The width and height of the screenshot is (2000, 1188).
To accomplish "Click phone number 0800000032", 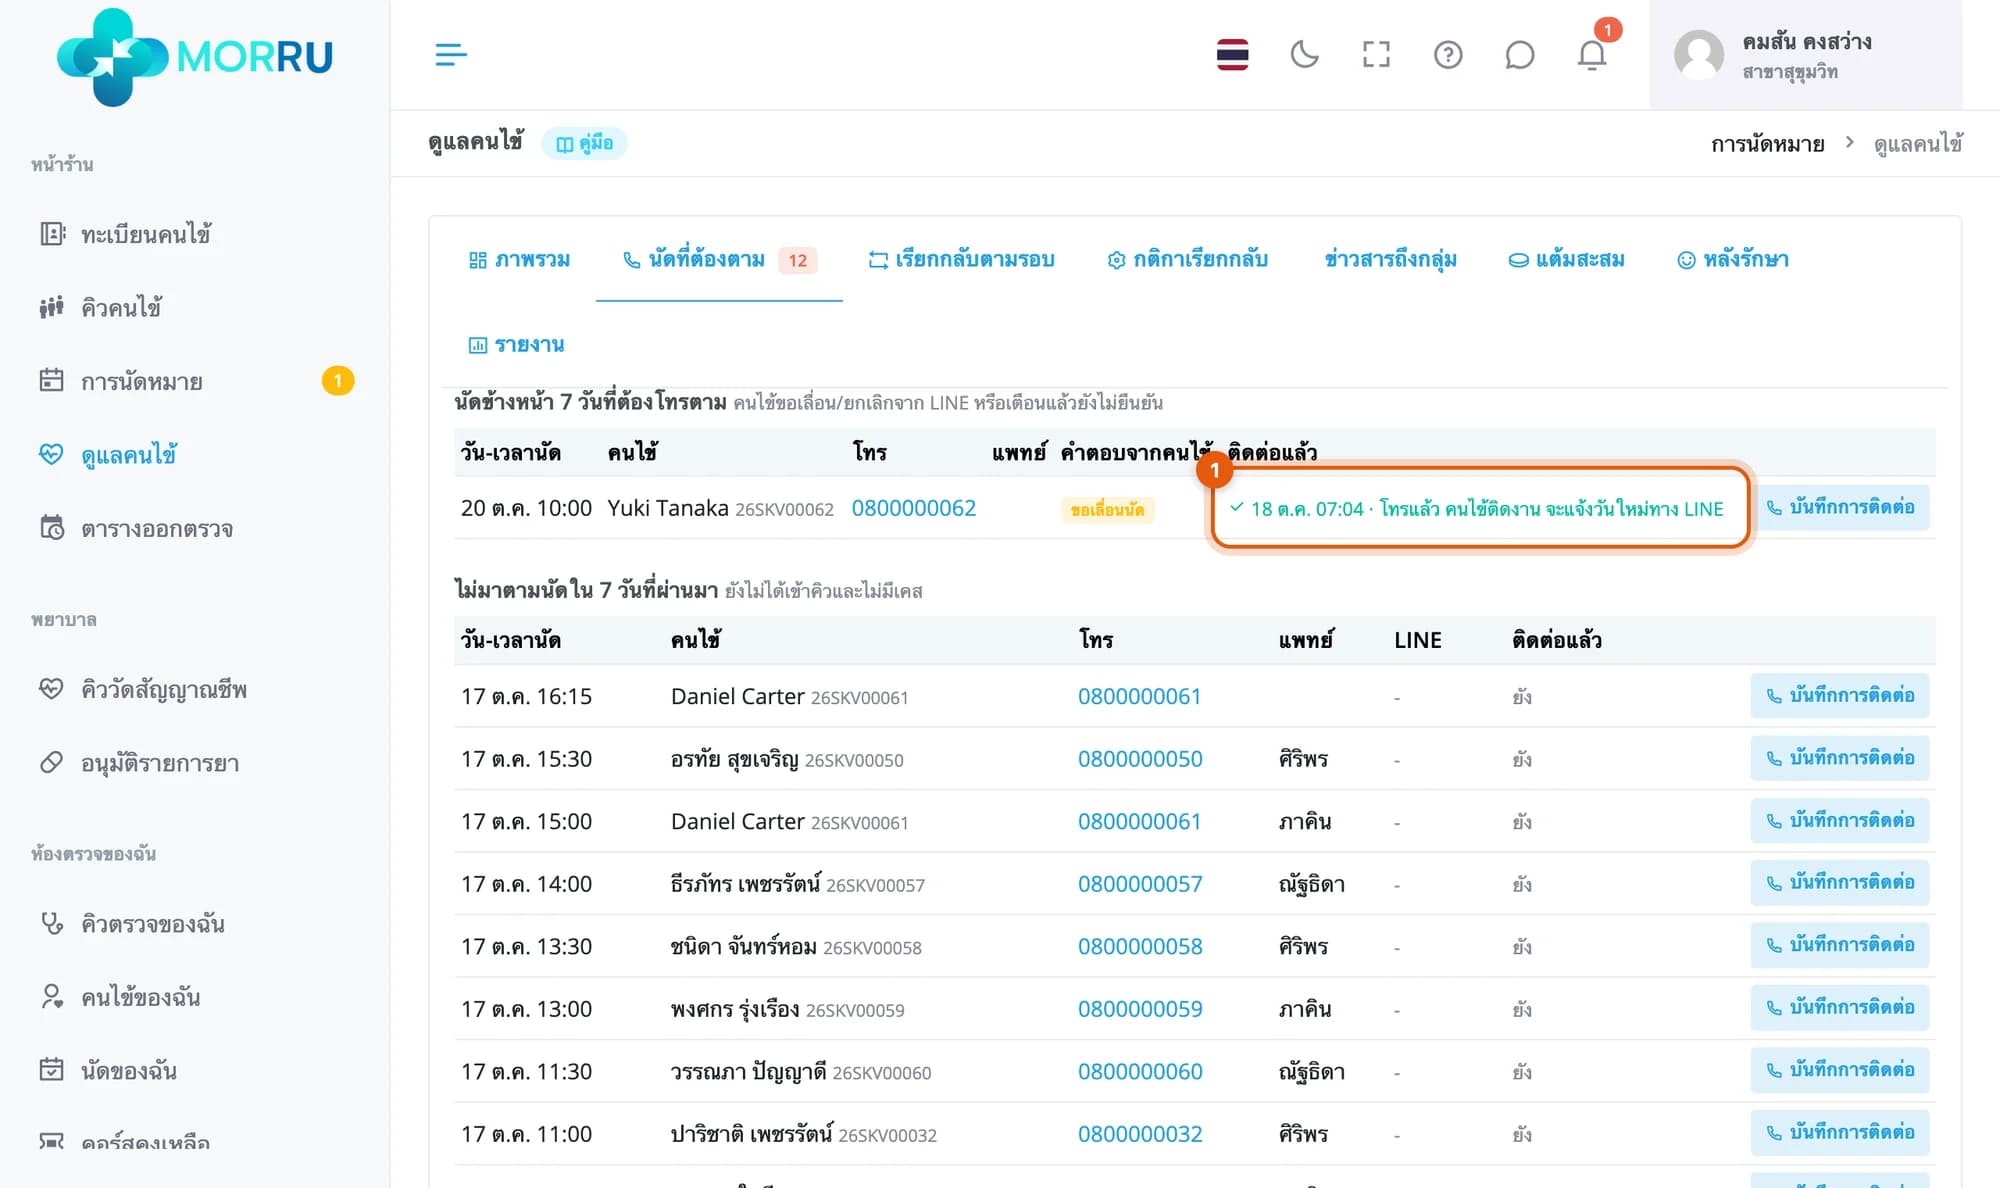I will pyautogui.click(x=1140, y=1134).
